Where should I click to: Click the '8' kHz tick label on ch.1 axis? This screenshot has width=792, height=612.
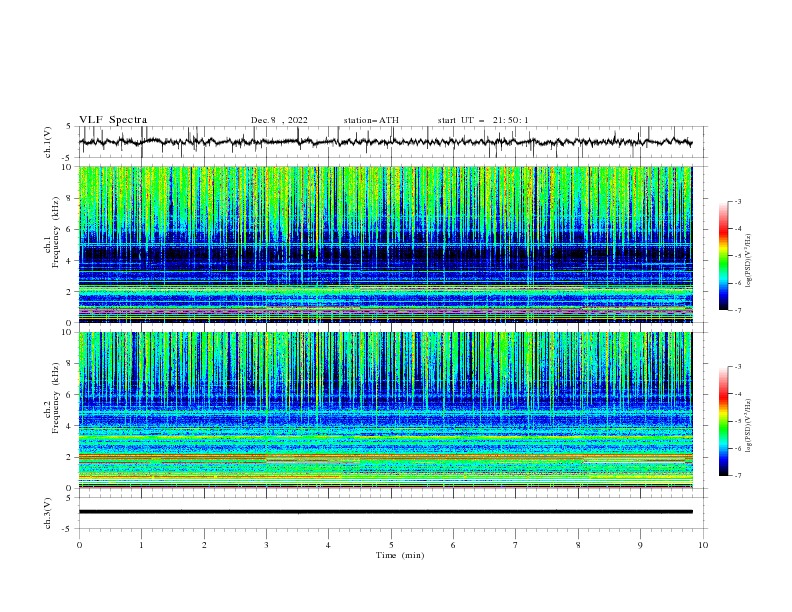click(70, 198)
